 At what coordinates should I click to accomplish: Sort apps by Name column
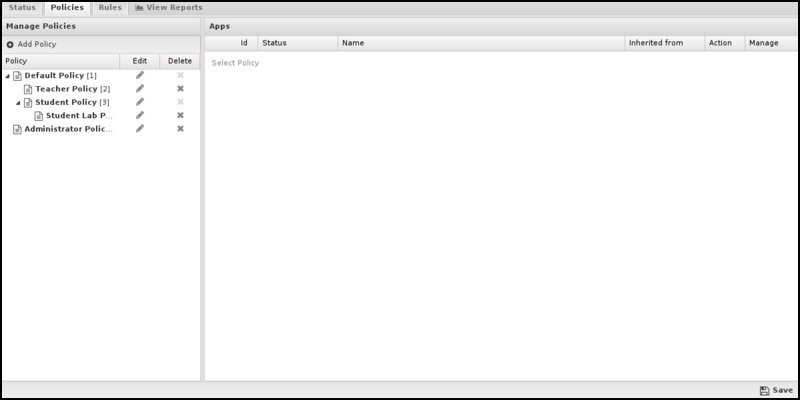482,43
